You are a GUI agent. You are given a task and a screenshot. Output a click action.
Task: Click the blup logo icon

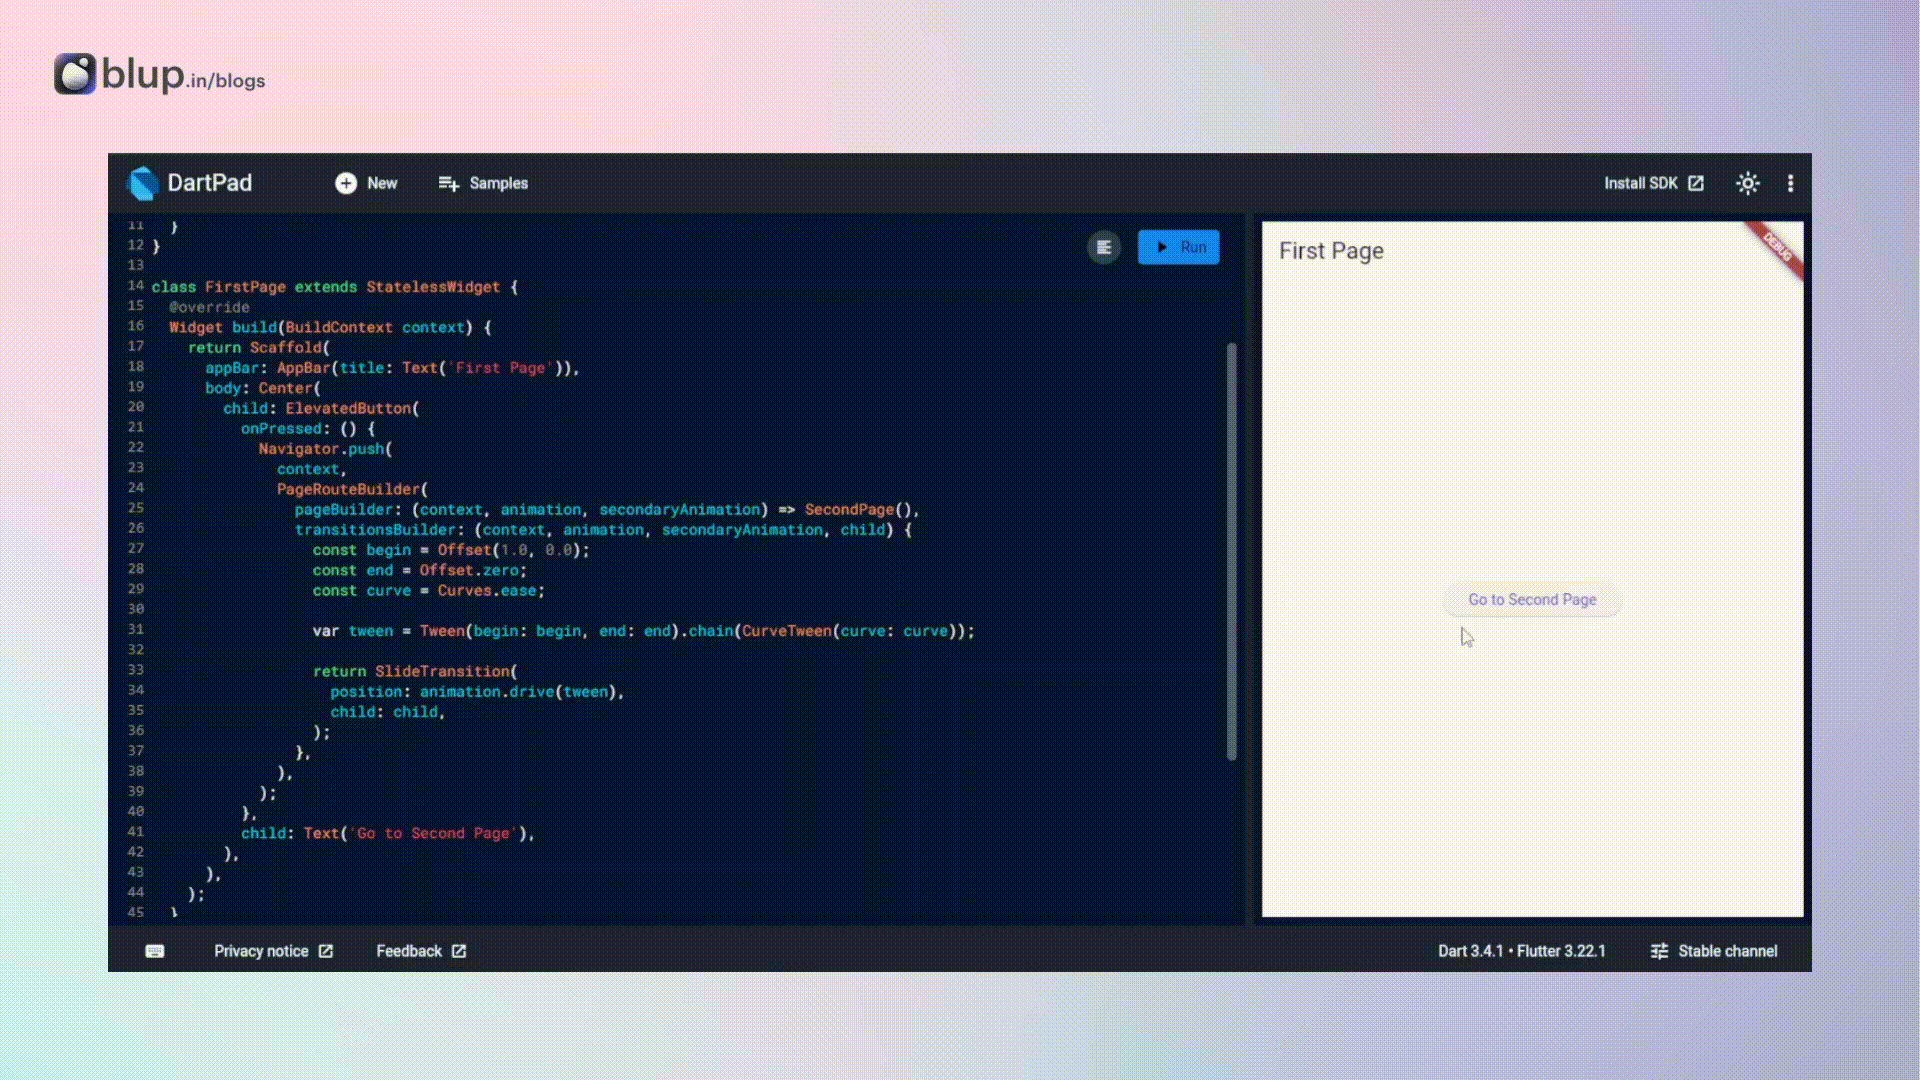click(75, 74)
